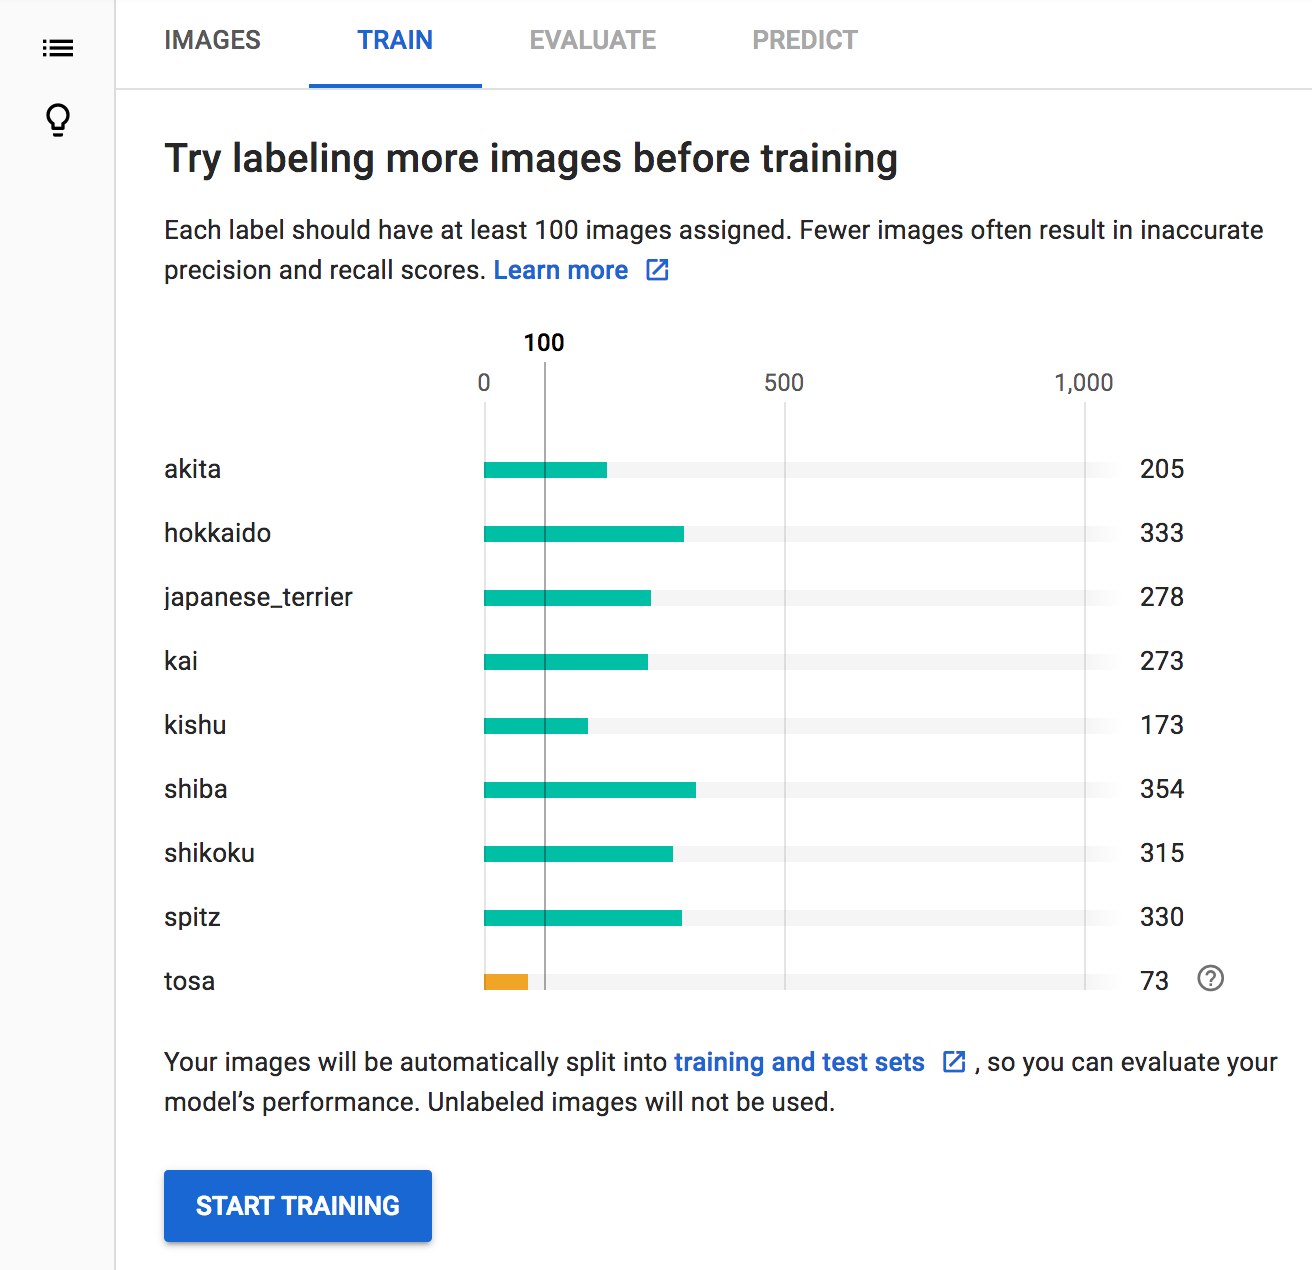This screenshot has height=1270, width=1312.
Task: Click external link icon after Learn more
Action: [x=657, y=270]
